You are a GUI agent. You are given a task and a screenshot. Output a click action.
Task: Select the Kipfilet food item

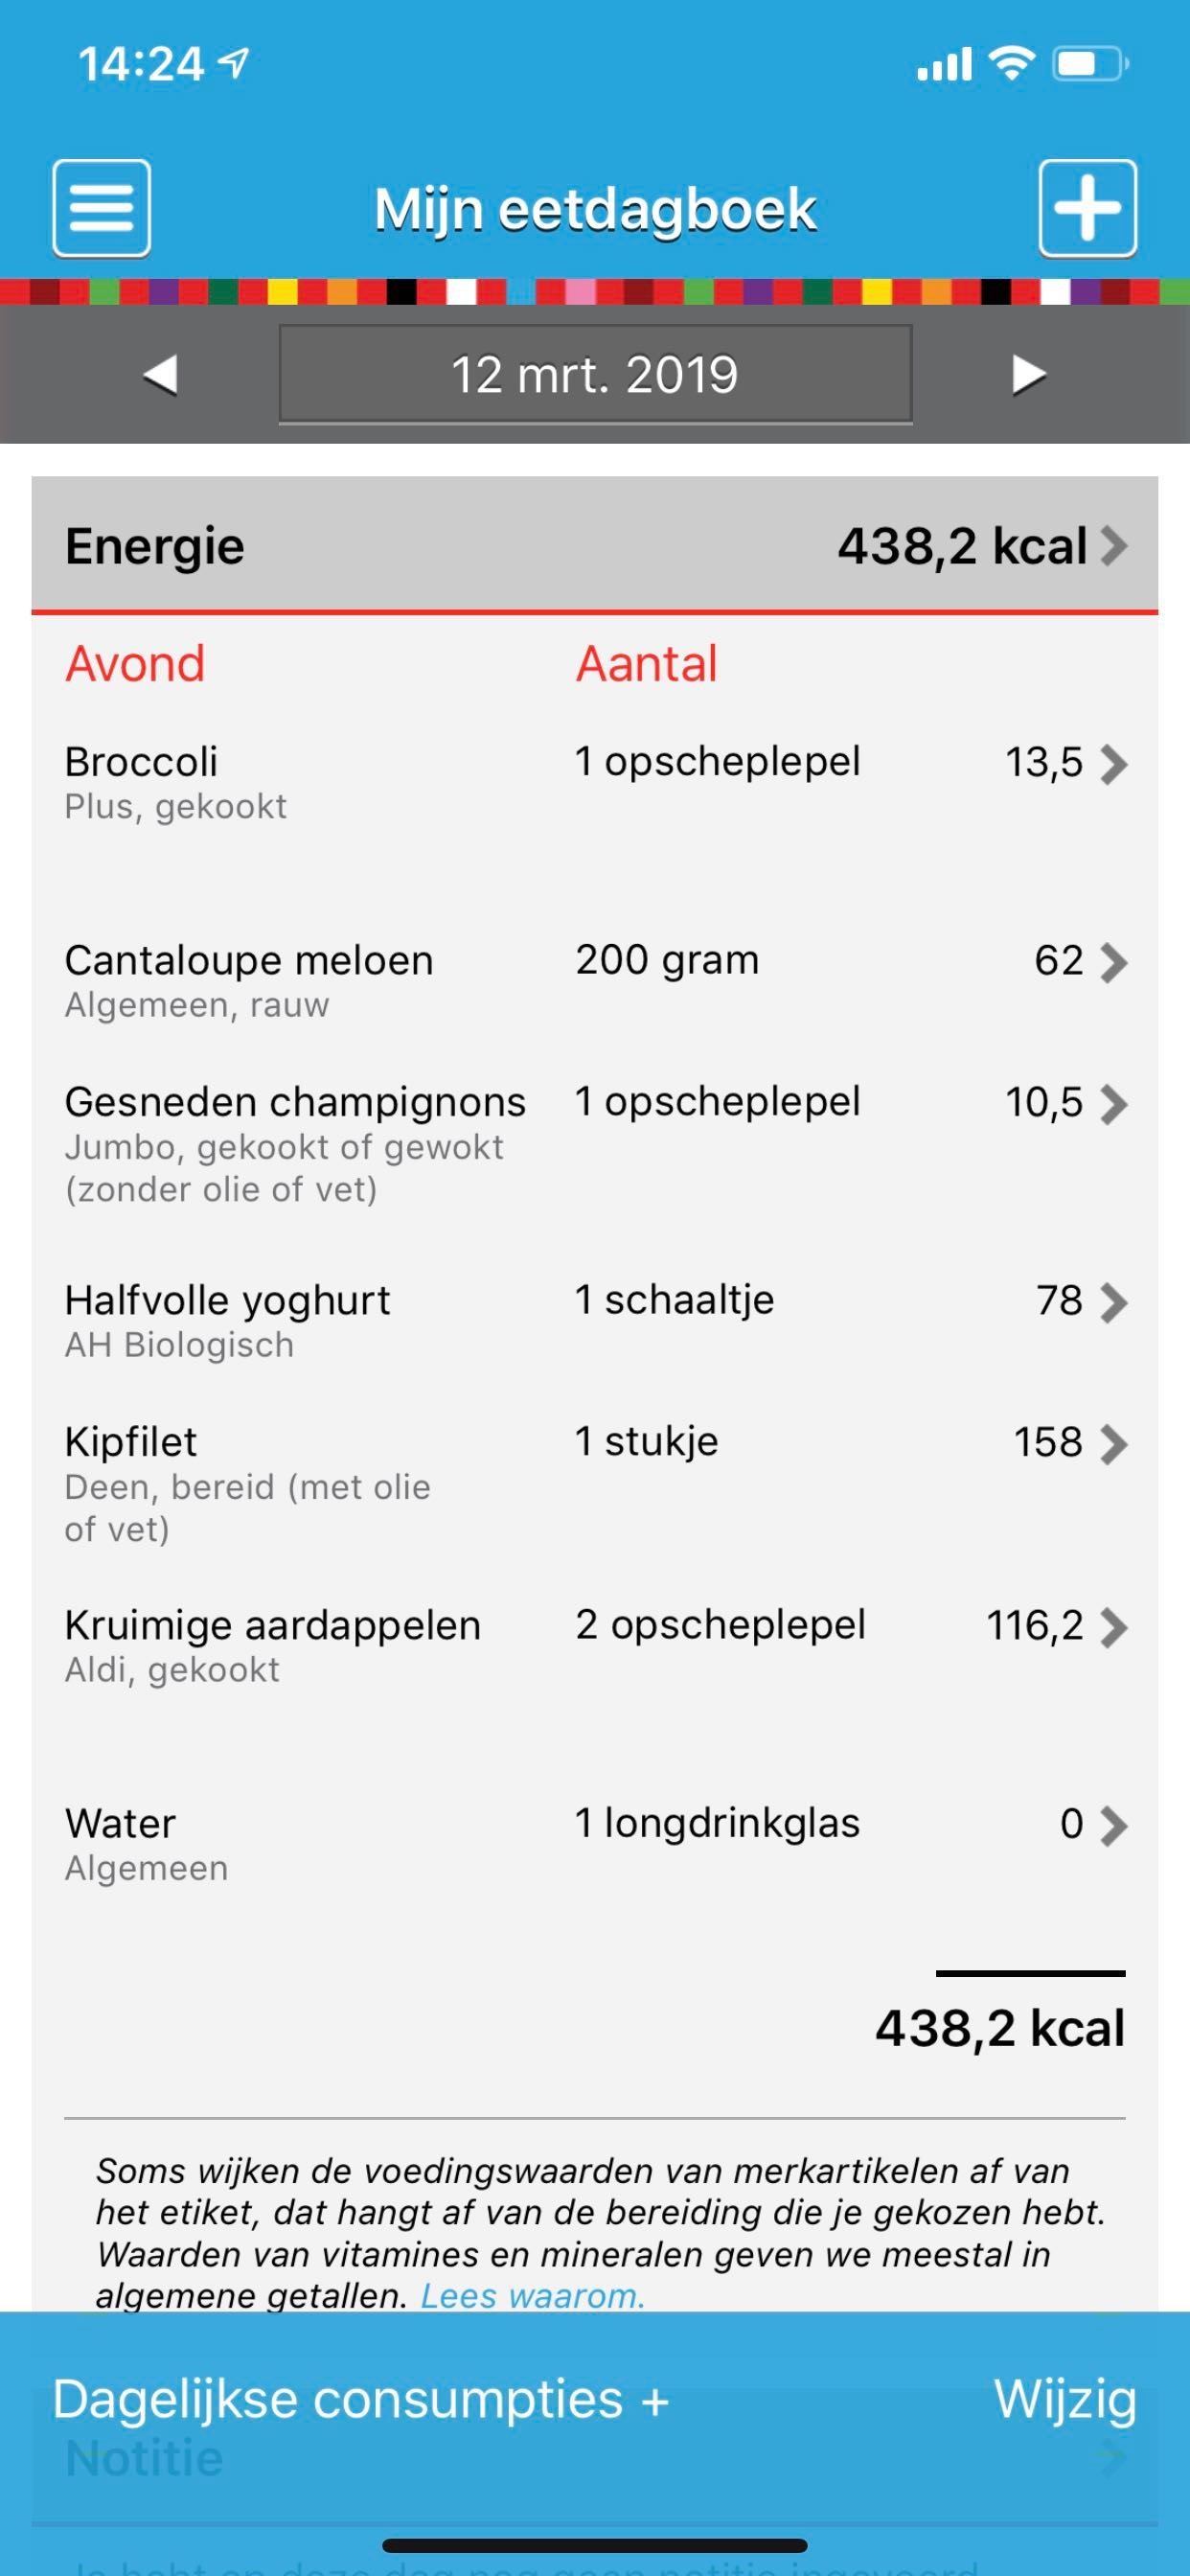(x=130, y=1443)
